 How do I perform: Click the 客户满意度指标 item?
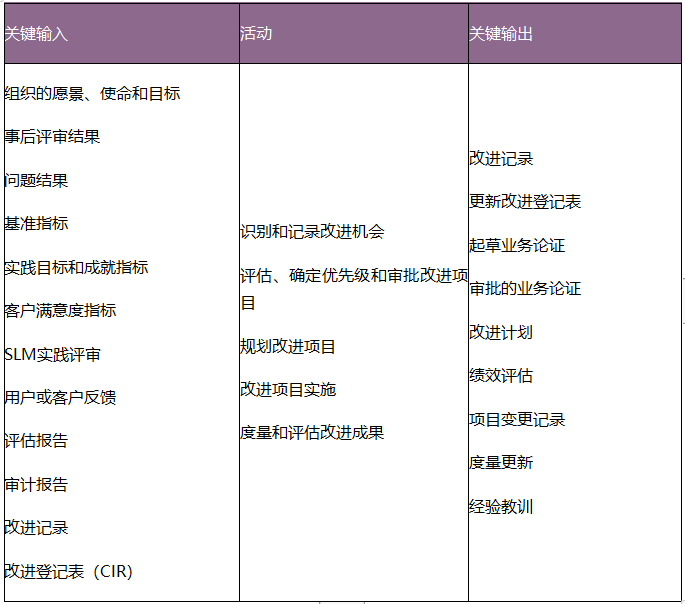[x=60, y=311]
